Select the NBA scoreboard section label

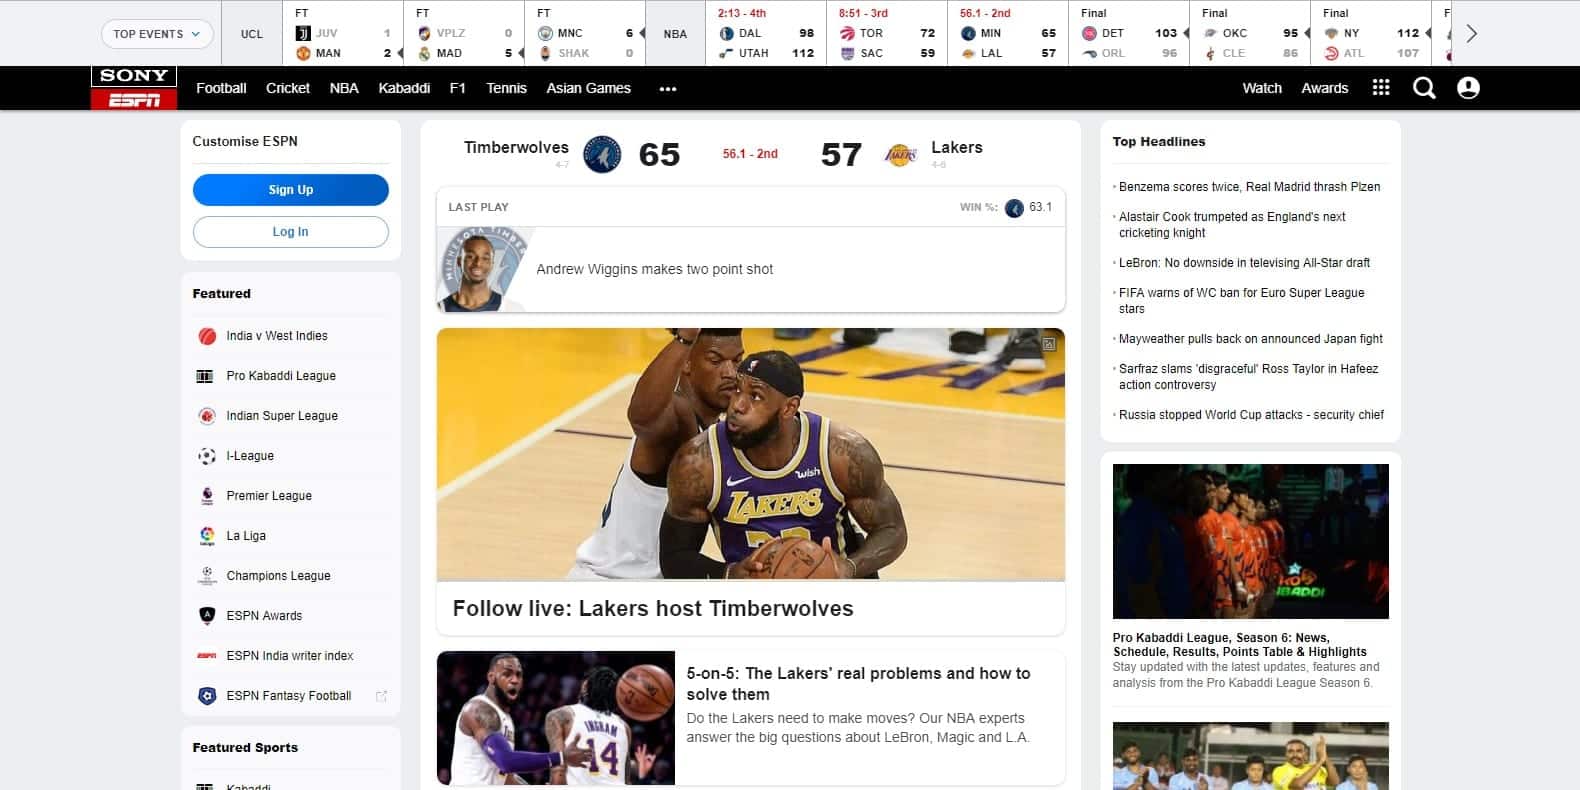tap(676, 34)
